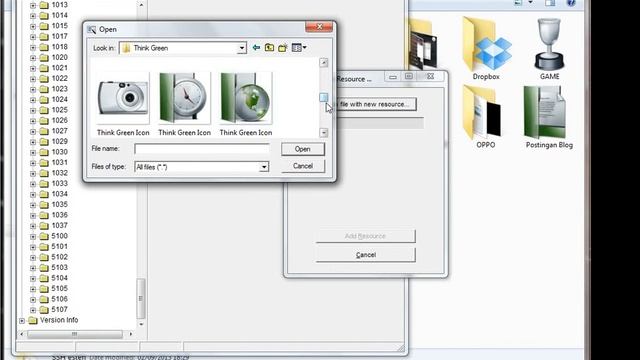Screen dimensions: 640x360
Task: Click file list scroll up arrow
Action: pyautogui.click(x=324, y=63)
